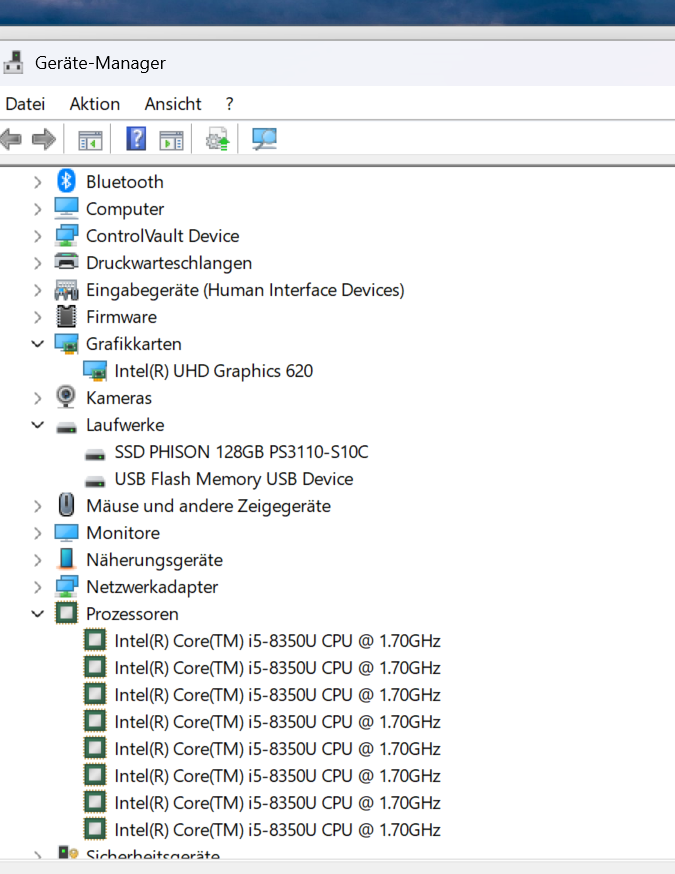The image size is (675, 874).
Task: Click the USB Flash Memory drive icon
Action: [95, 482]
